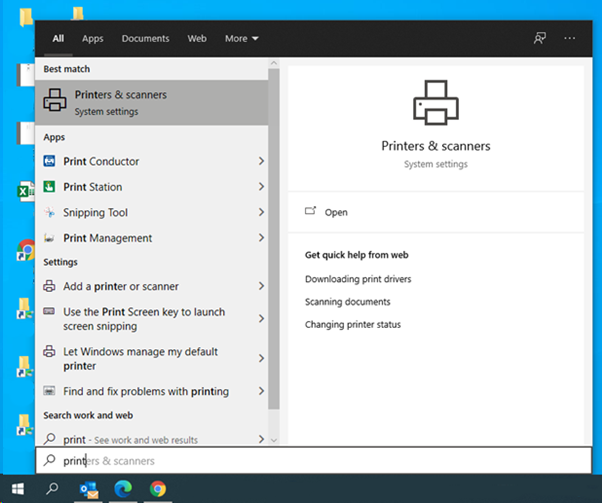
Task: Click the printer icon beside Let Windows manage
Action: click(49, 351)
